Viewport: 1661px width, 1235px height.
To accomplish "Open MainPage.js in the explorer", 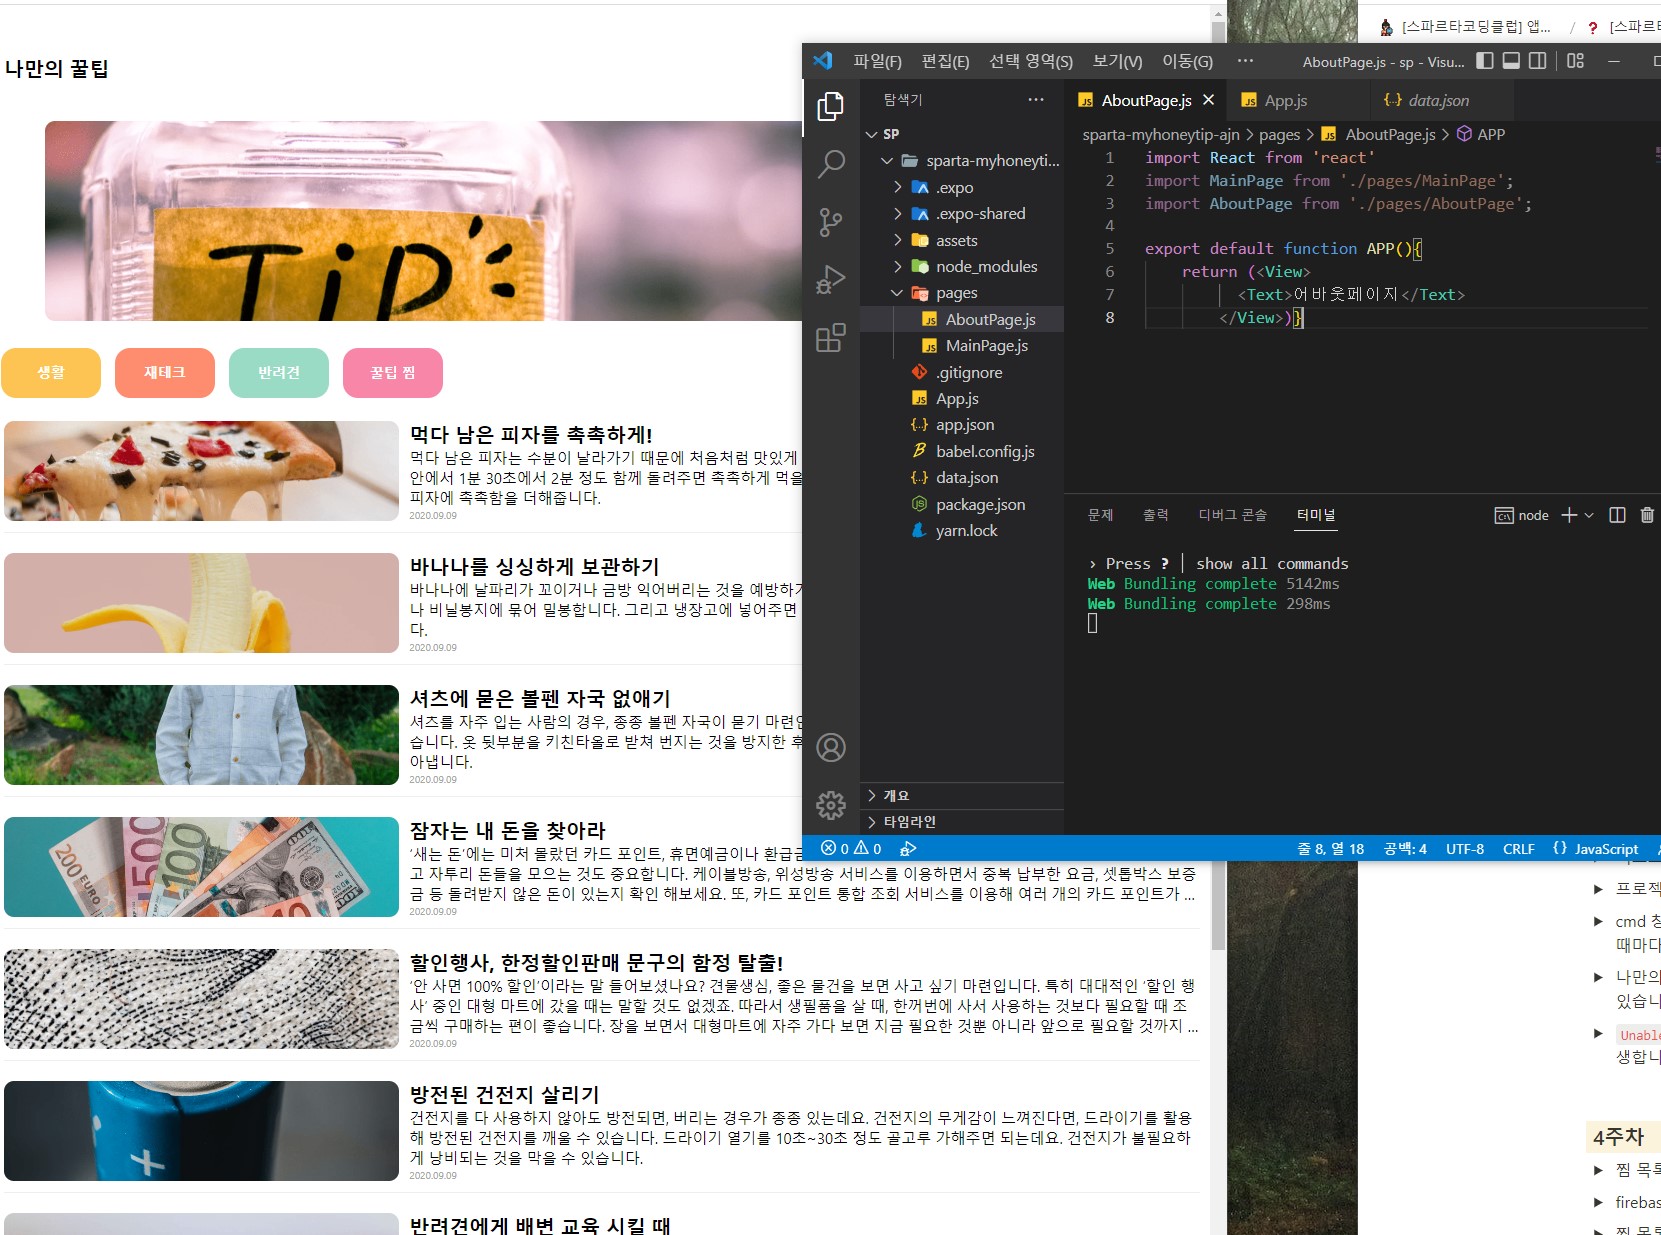I will tap(962, 346).
